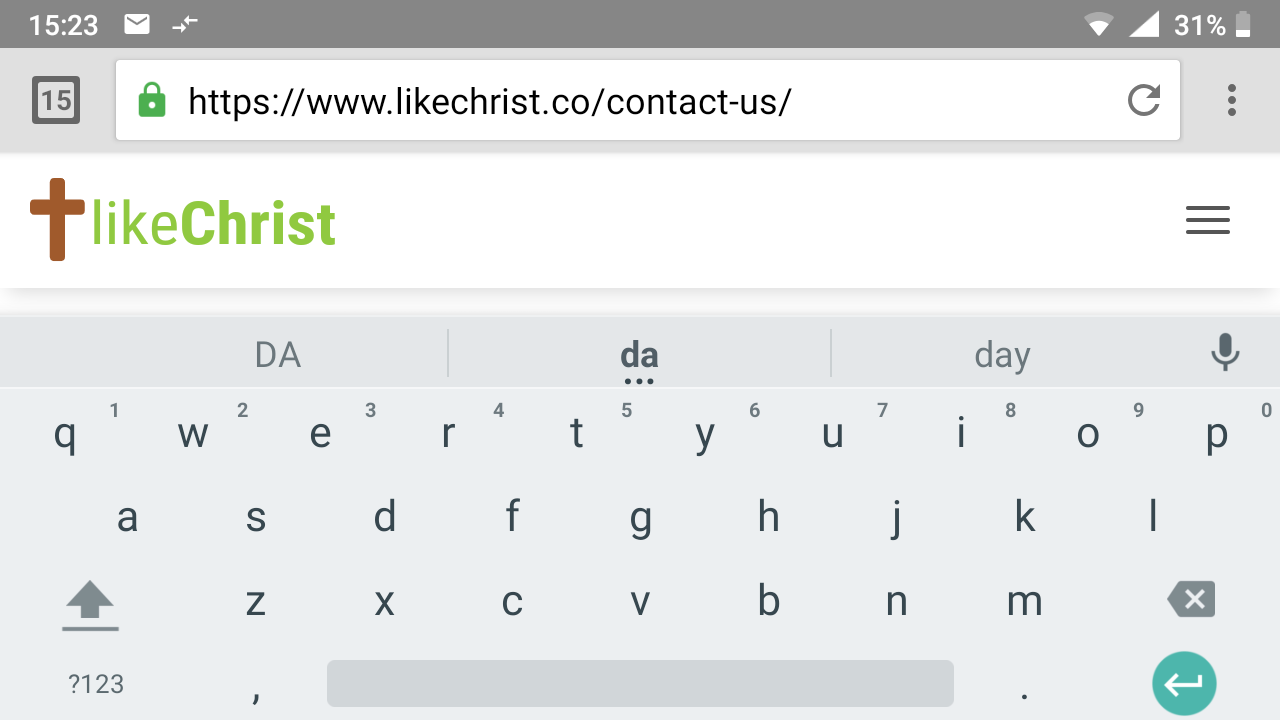
Task: Pick the uppercase "DA" suggestion
Action: point(278,355)
